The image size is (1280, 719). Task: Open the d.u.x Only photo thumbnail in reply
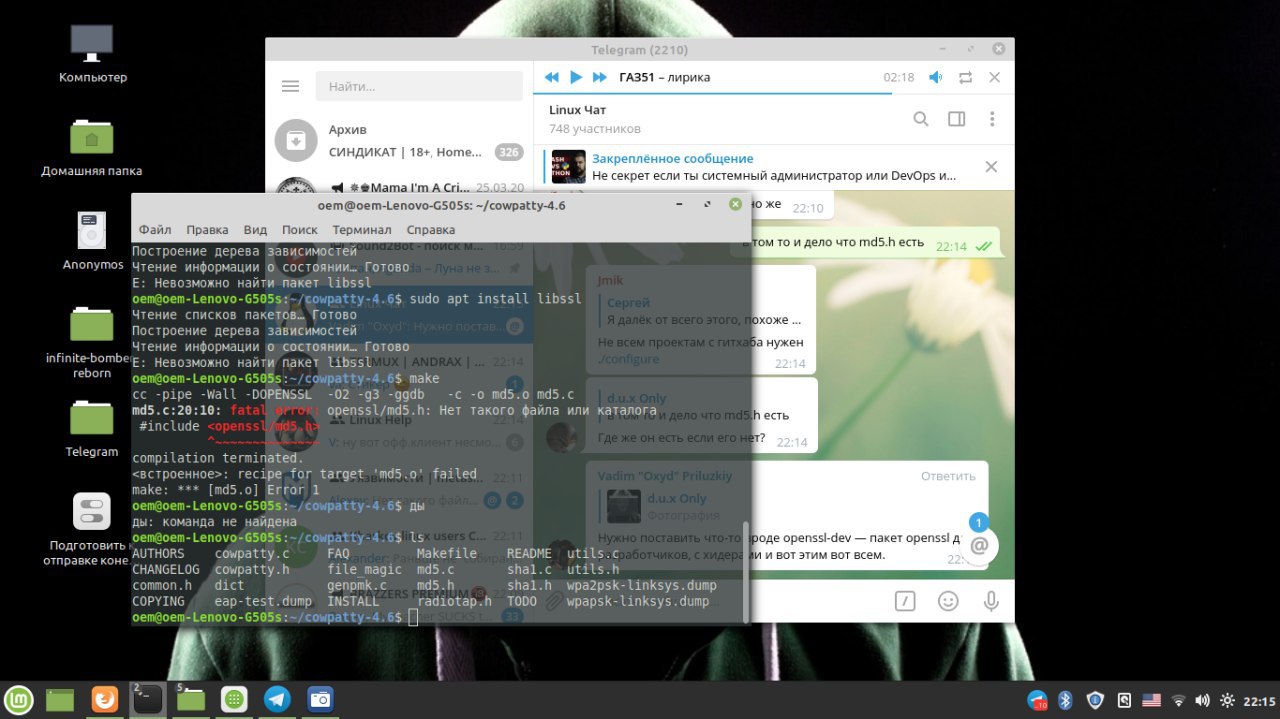coord(624,506)
